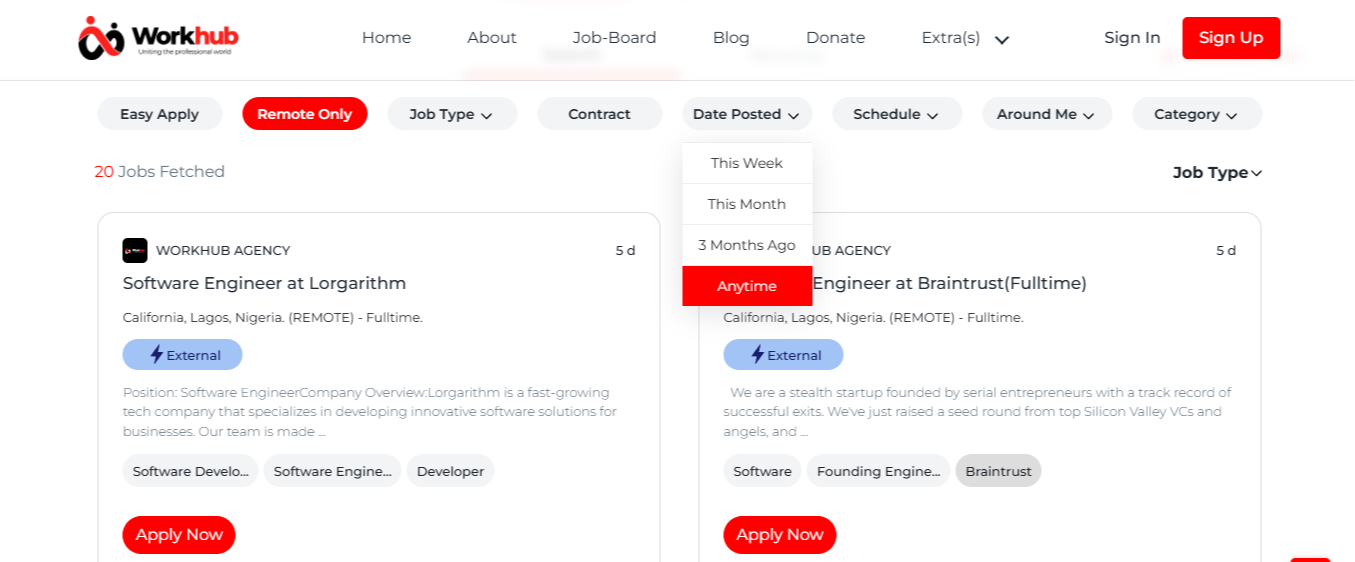Open the Job Type sort dropdown on right
The height and width of the screenshot is (562, 1355).
pos(1217,172)
